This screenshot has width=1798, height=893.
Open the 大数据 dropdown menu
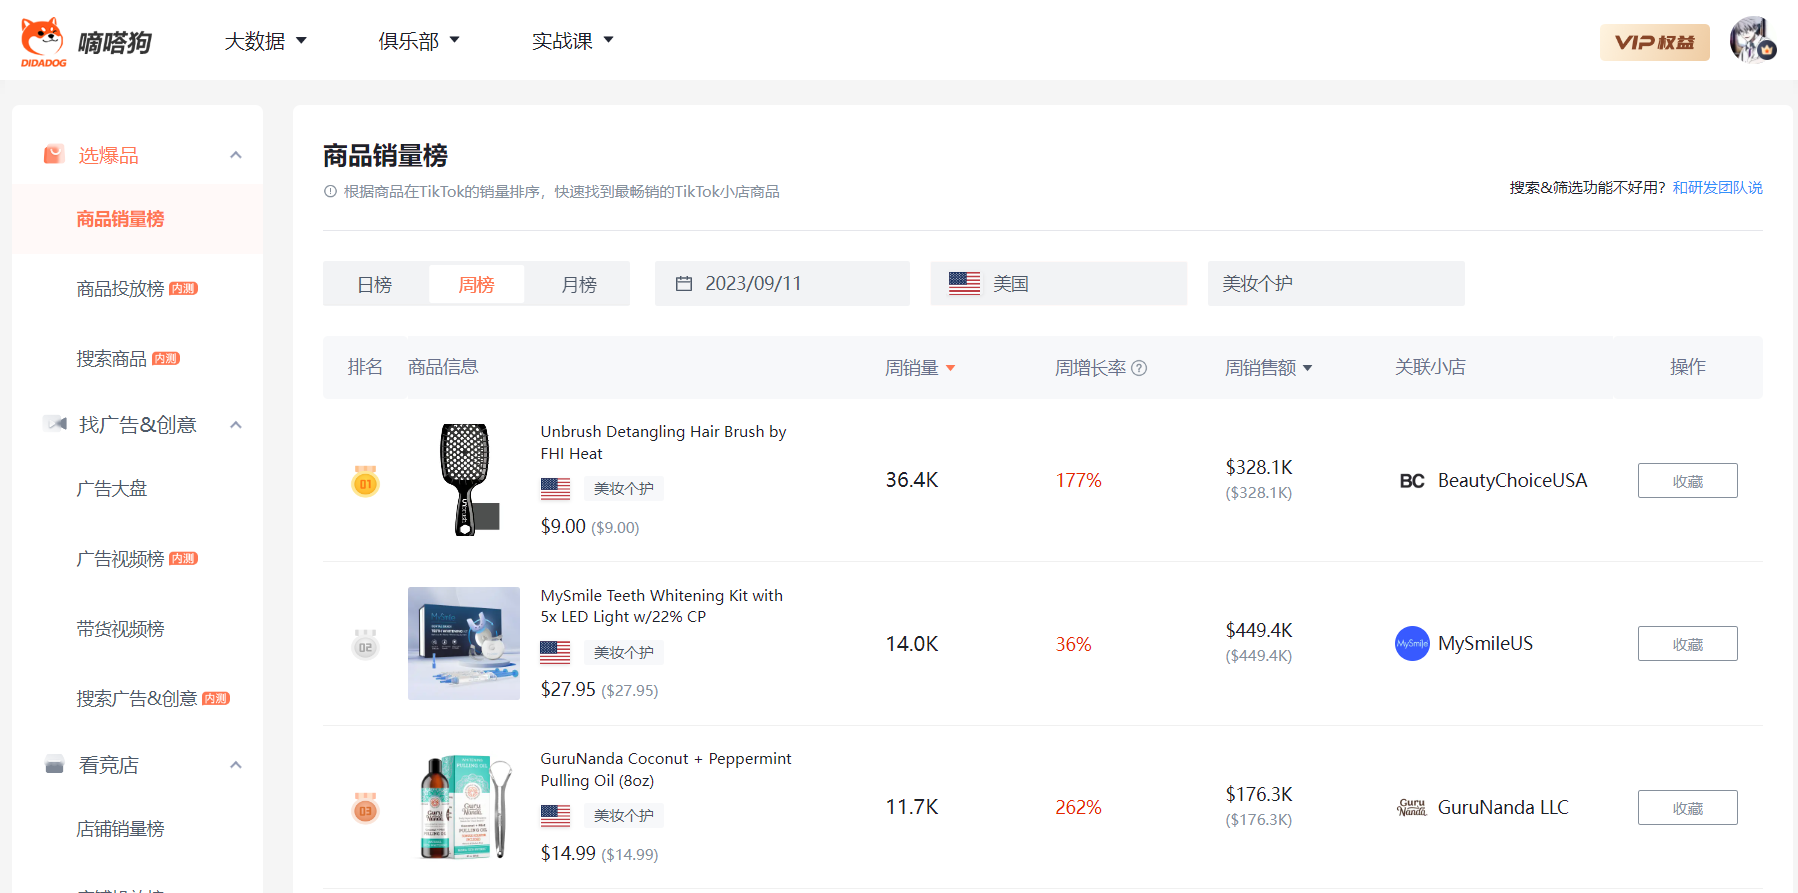[x=265, y=41]
